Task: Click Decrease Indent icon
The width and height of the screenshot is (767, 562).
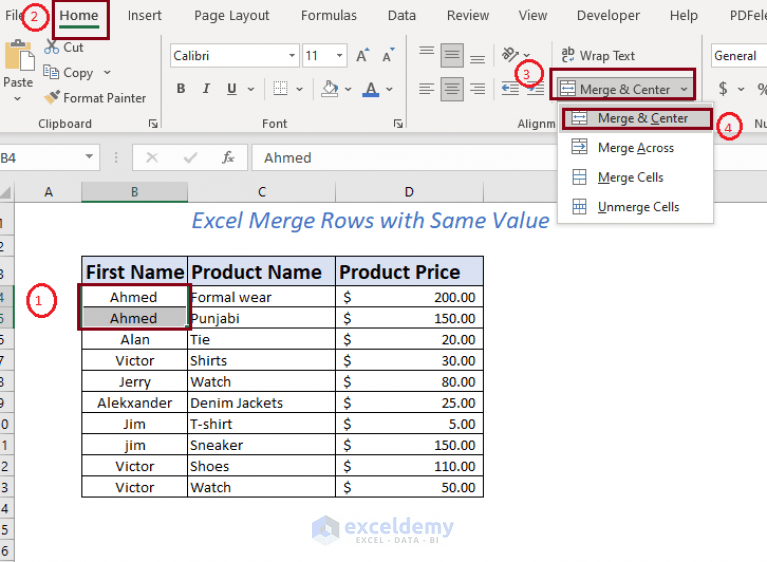Action: point(510,89)
